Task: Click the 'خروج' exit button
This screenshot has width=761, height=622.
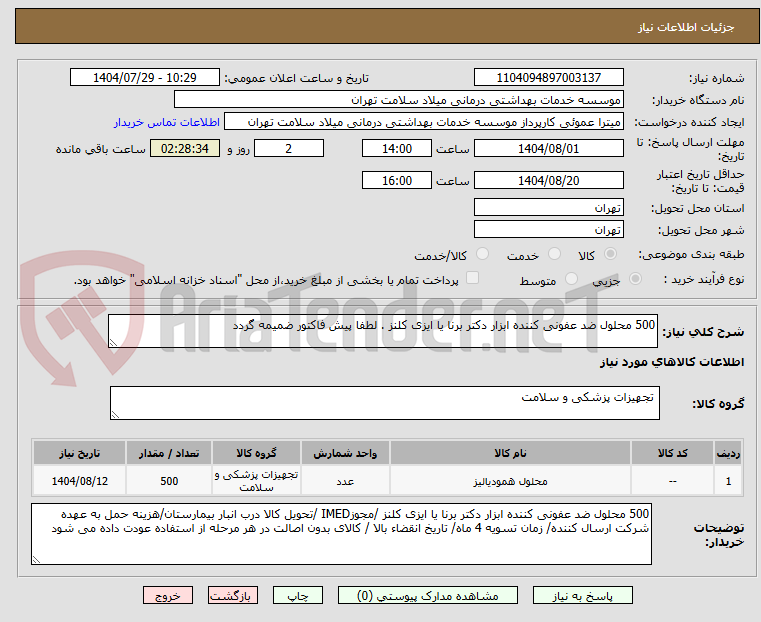Action: pyautogui.click(x=168, y=595)
